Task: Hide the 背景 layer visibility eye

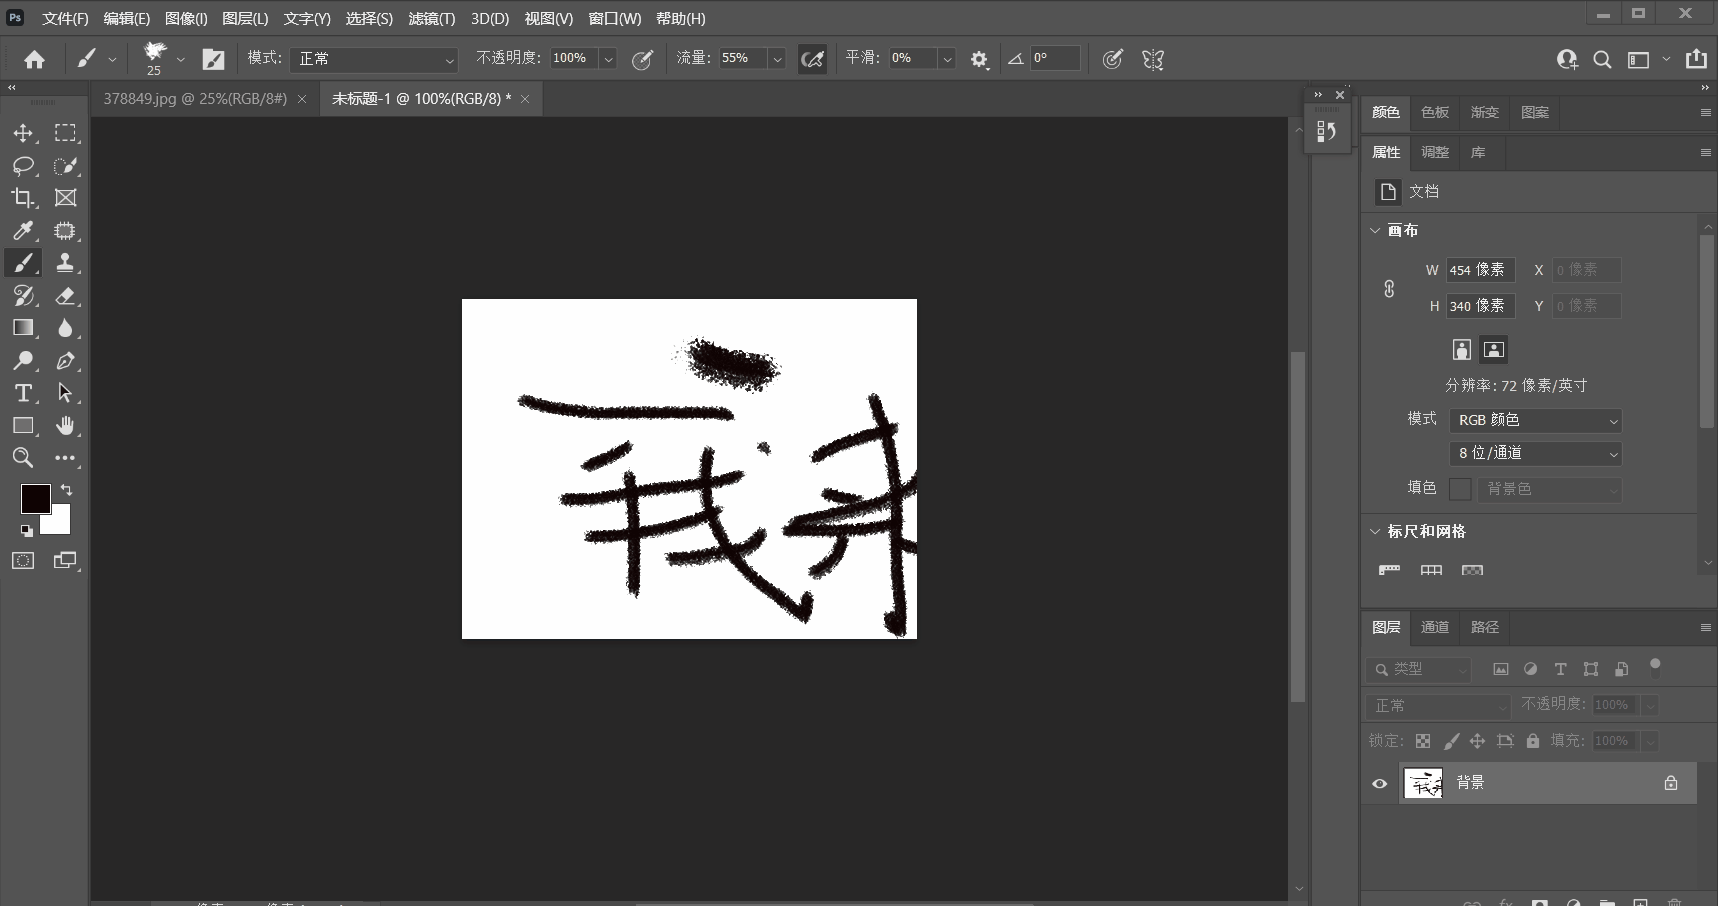Action: 1380,784
